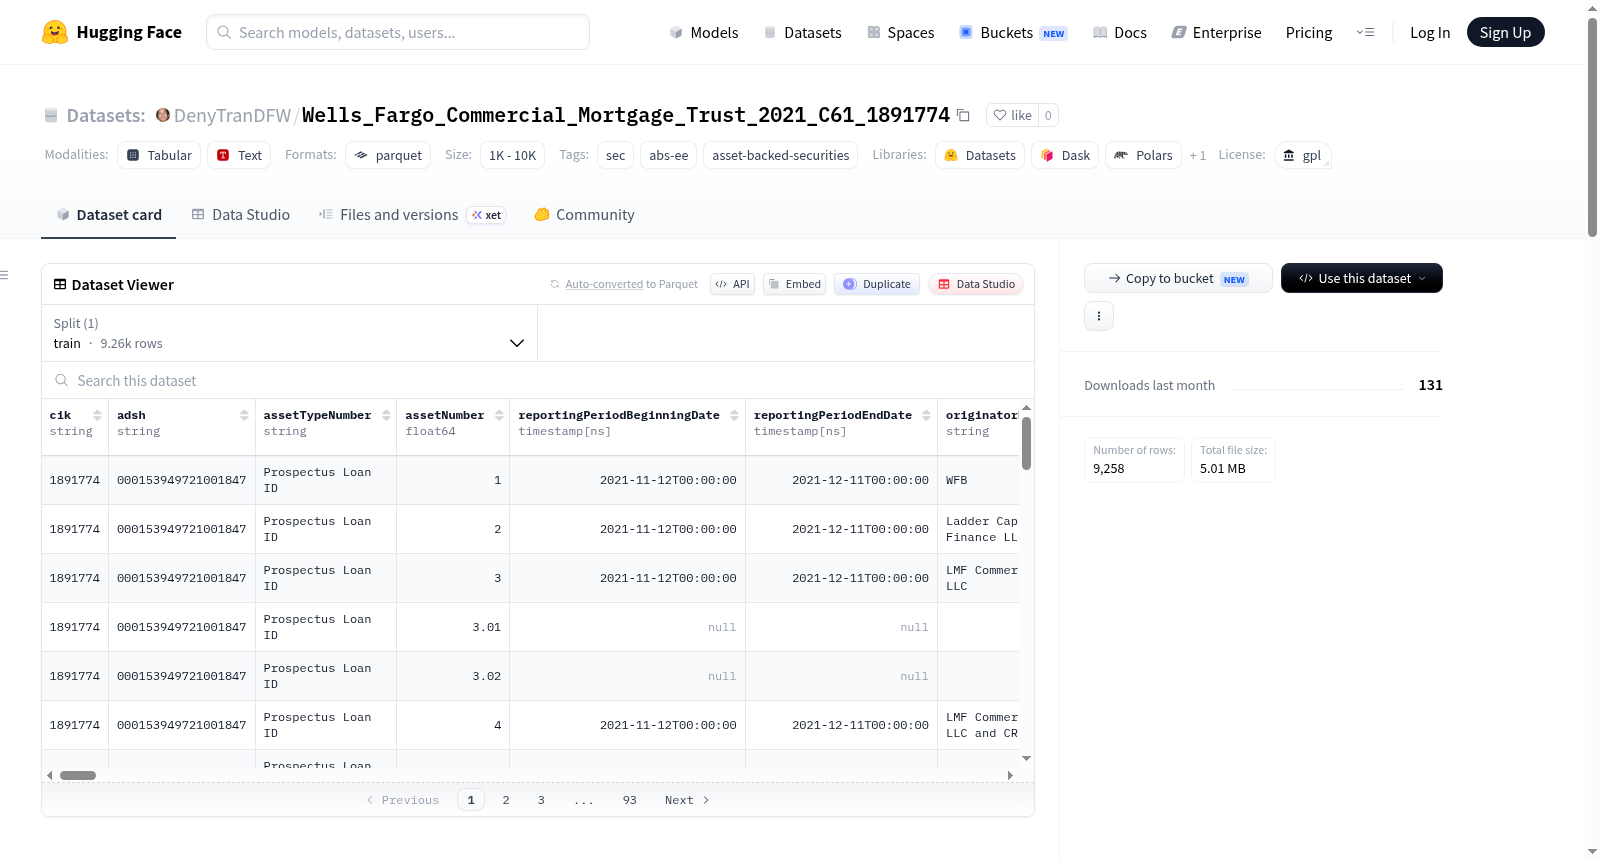Show the +1 additional libraries

point(1198,155)
